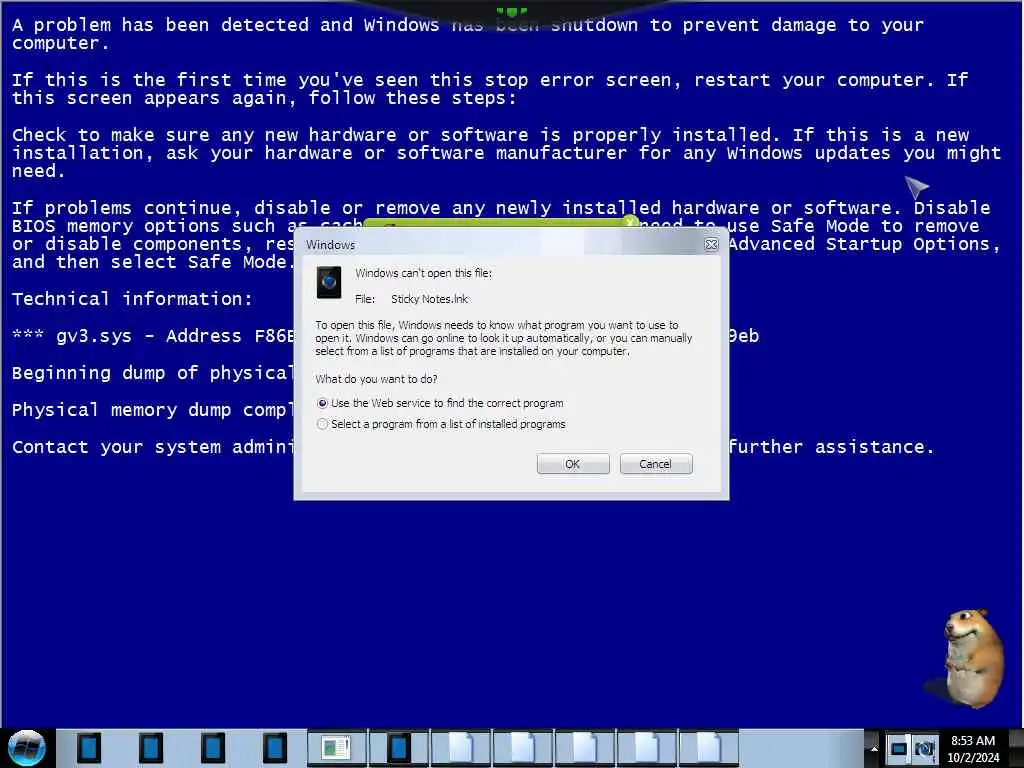The width and height of the screenshot is (1024, 768).
Task: Click 'What do you want to do?' text
Action: [x=376, y=379]
